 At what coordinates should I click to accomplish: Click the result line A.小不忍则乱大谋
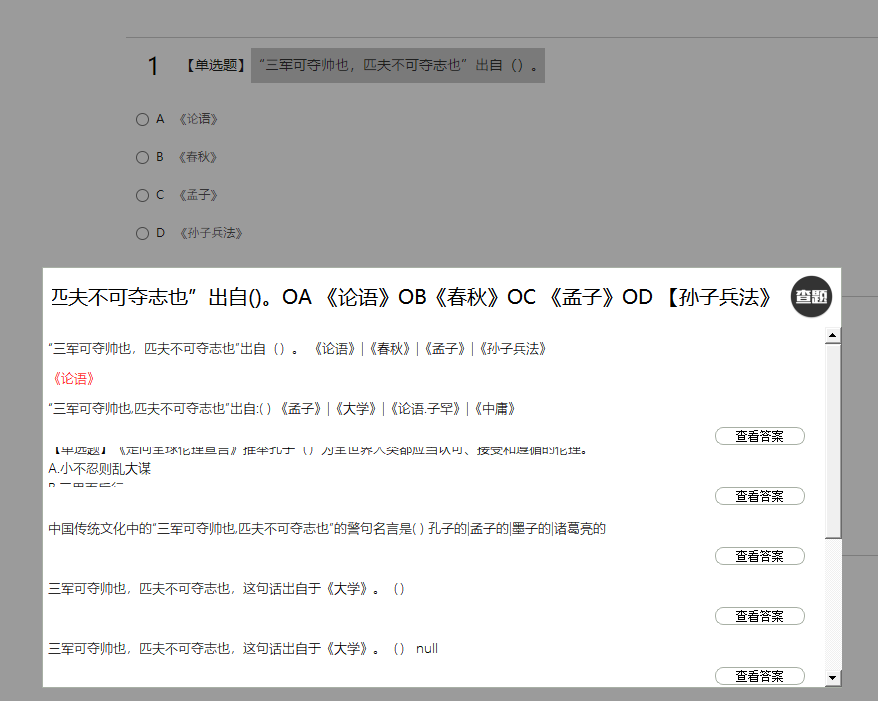100,469
